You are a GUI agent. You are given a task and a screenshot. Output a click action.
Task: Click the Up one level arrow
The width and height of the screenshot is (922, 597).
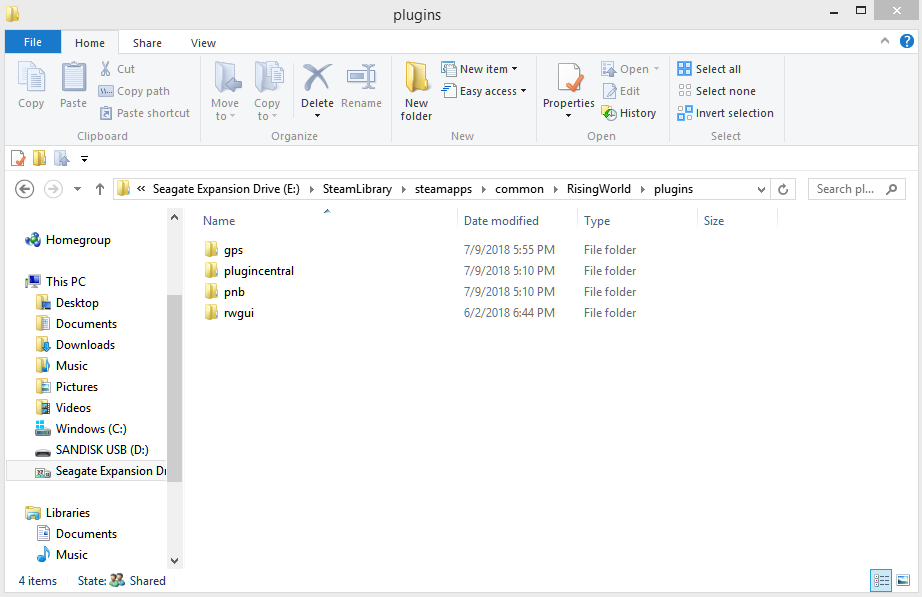(99, 189)
